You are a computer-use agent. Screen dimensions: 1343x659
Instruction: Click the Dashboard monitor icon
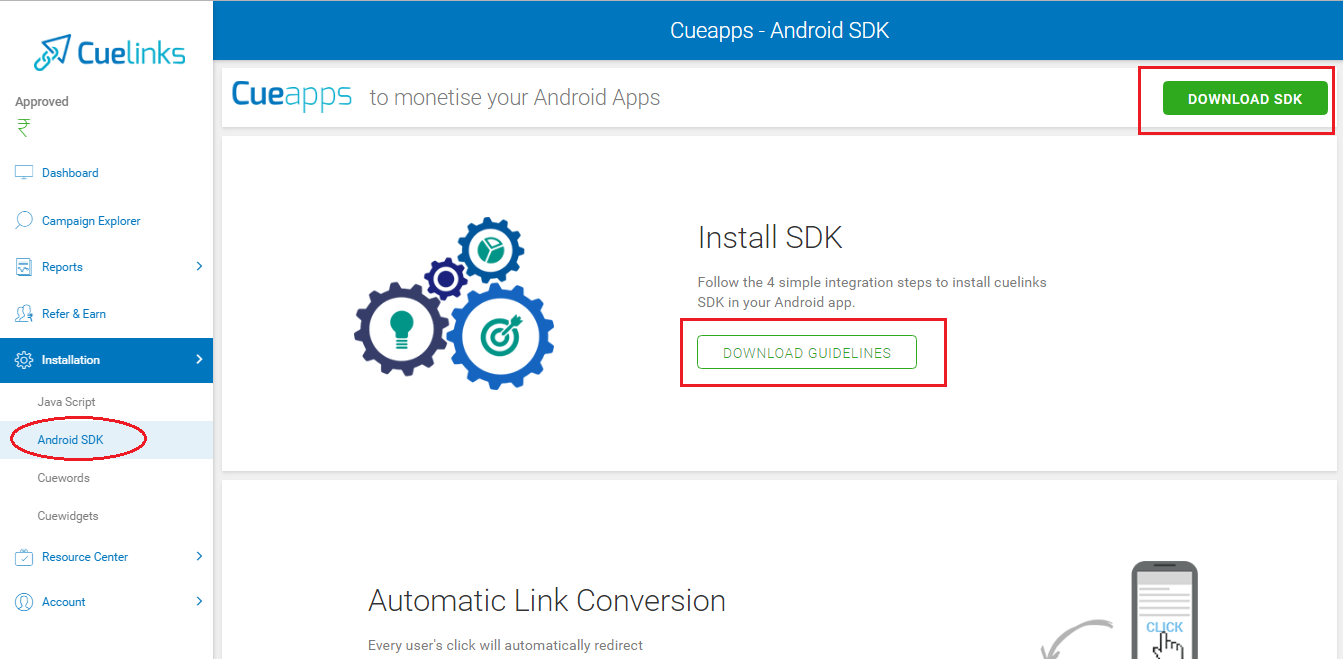(24, 173)
